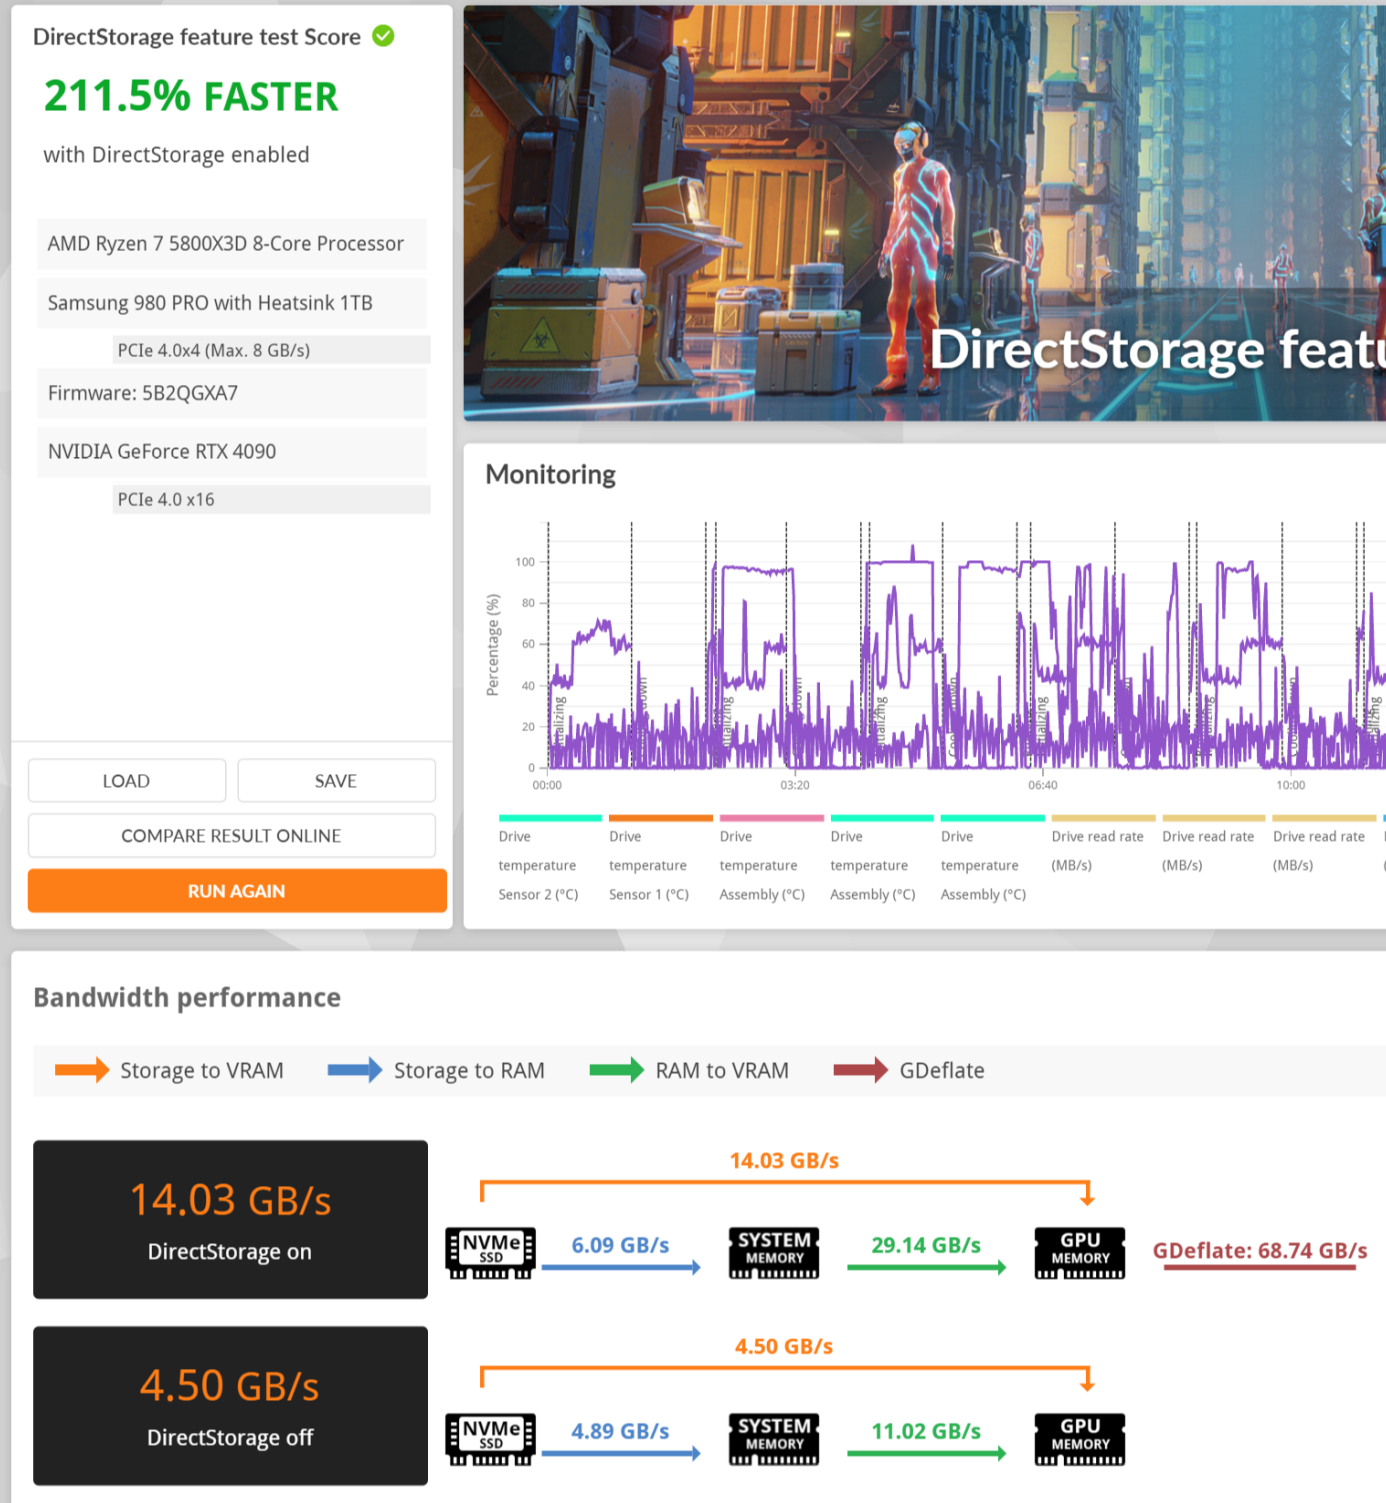Click the GDeflate legend label

pos(942,1071)
